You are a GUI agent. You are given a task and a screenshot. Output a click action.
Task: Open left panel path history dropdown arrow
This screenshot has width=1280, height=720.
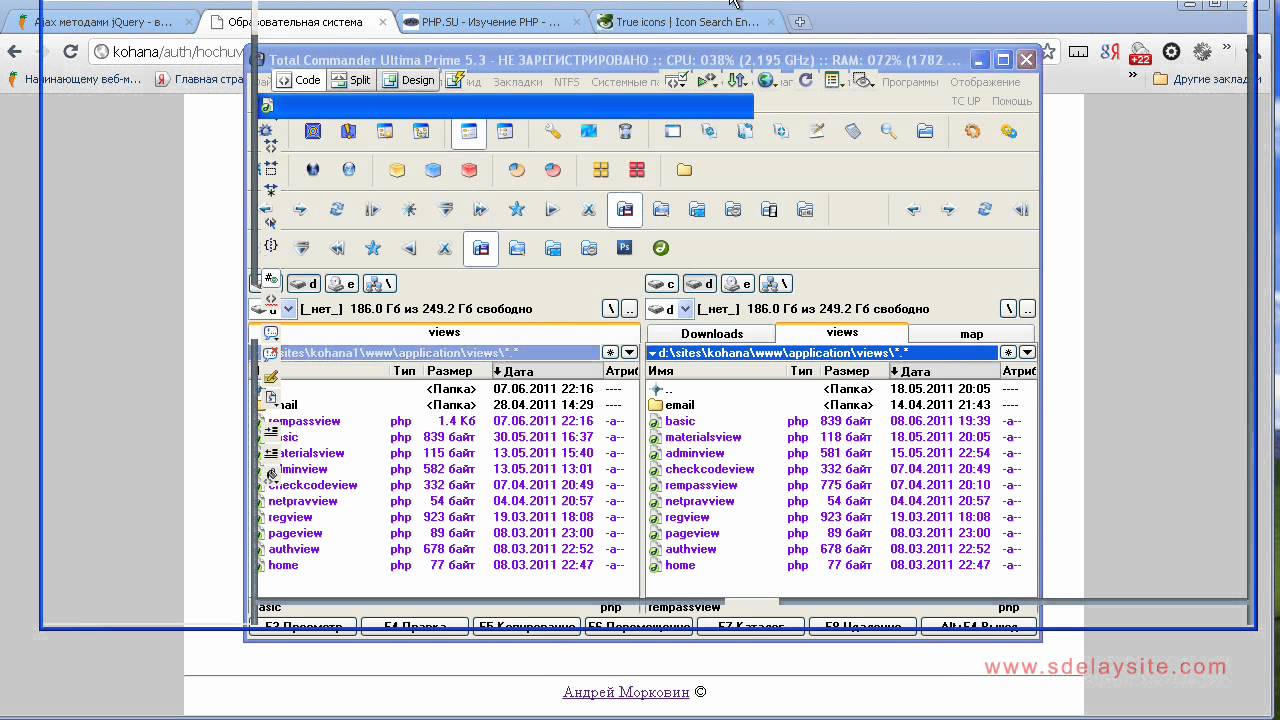click(629, 352)
